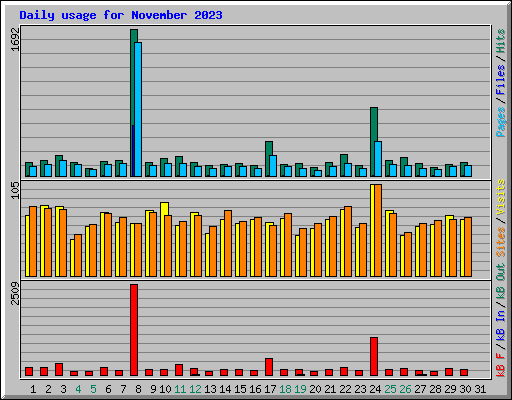Click day label 2 on the x-axis
512x400 pixels.
tap(48, 389)
